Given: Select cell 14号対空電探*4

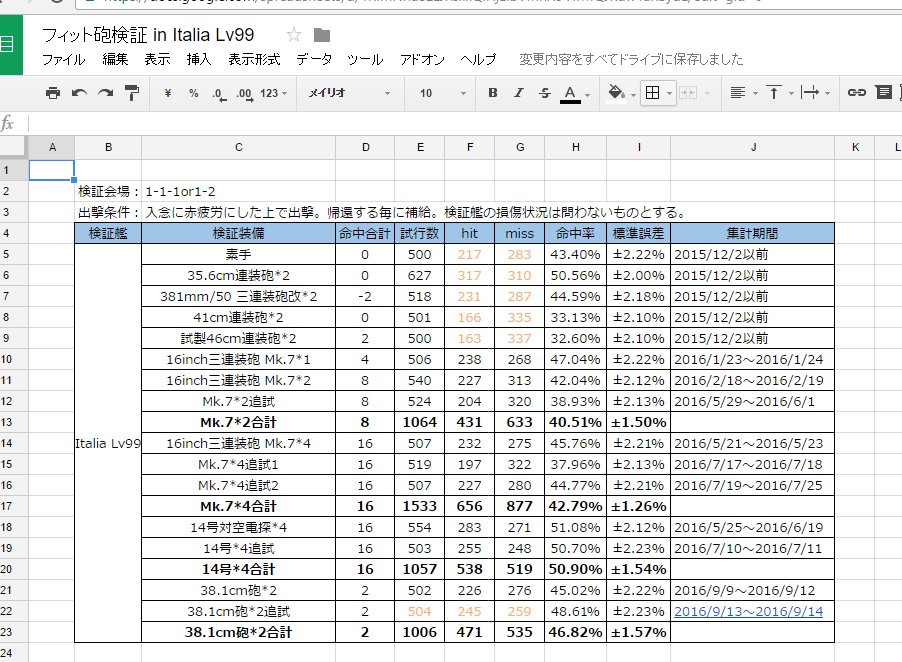Looking at the screenshot, I should (239, 527).
